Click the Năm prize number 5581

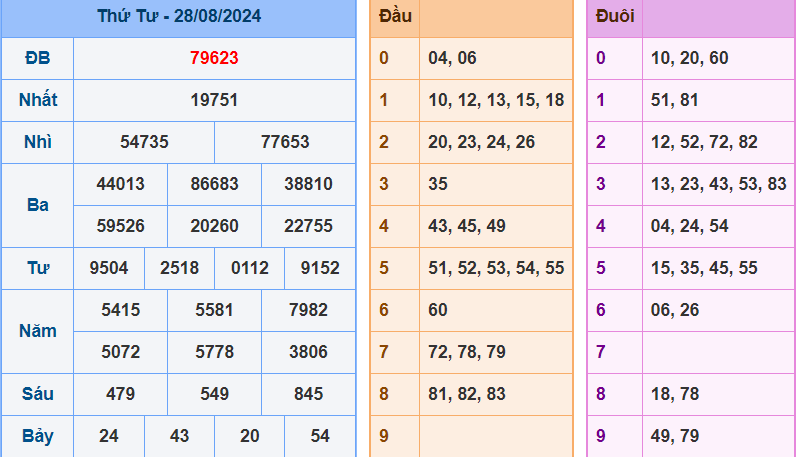tap(214, 310)
